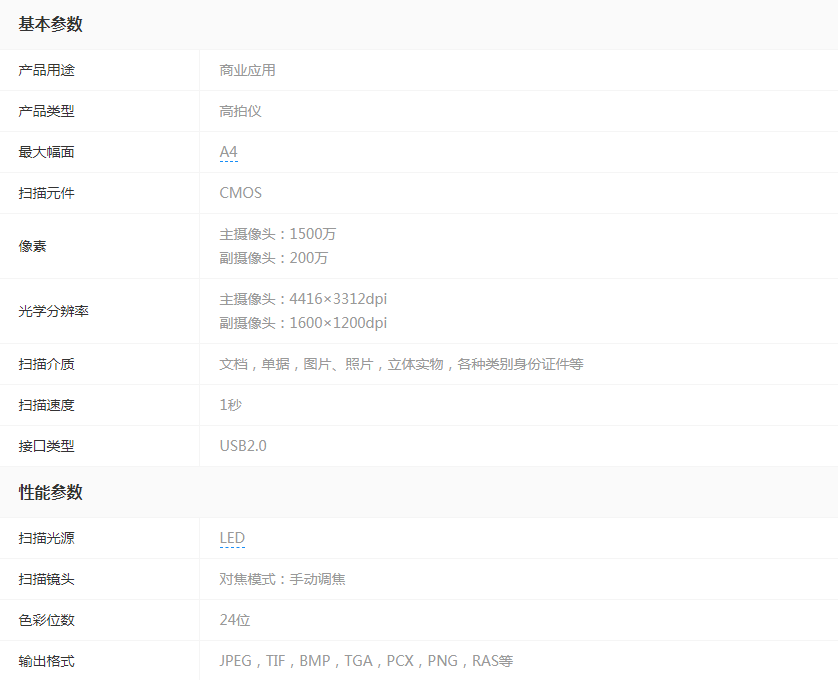Click the JPEG output format text
The image size is (838, 680).
click(234, 660)
